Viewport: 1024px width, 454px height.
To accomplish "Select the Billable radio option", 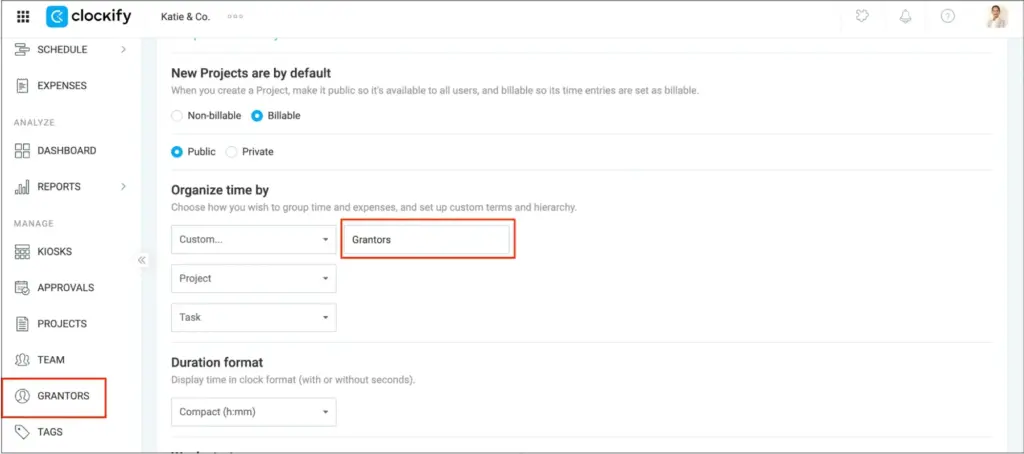I will pos(257,116).
